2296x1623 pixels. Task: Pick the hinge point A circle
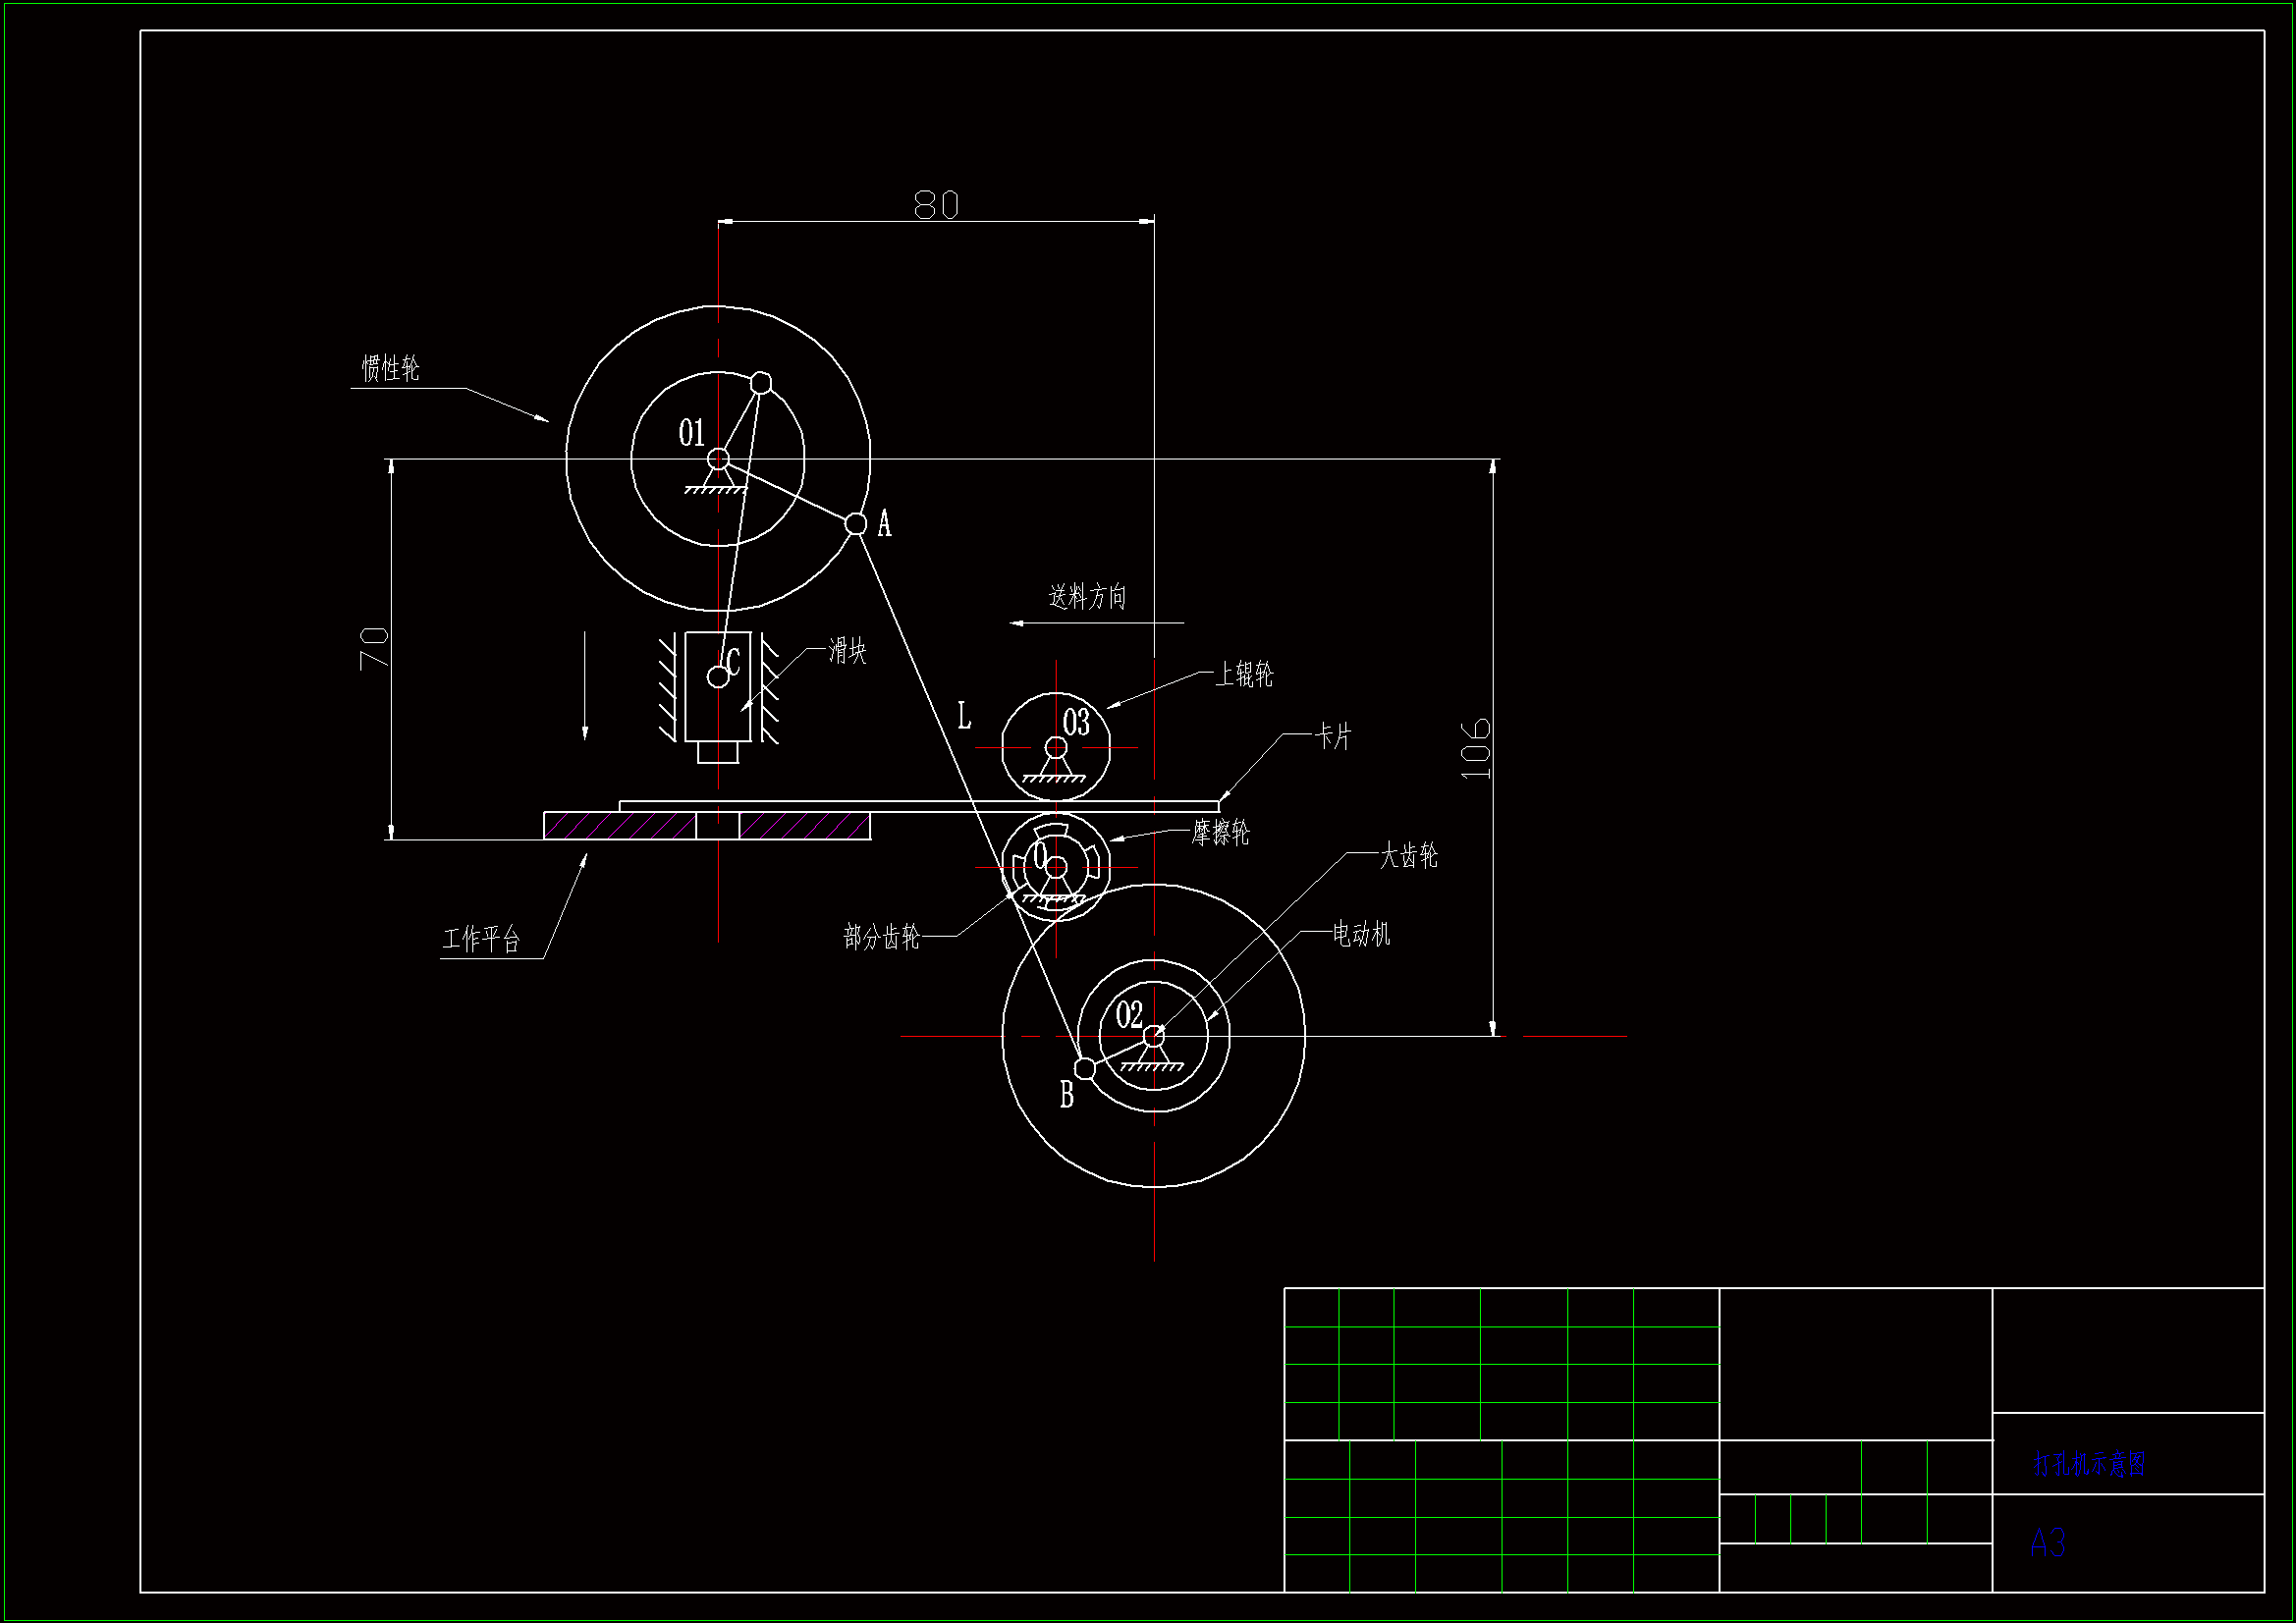point(856,523)
